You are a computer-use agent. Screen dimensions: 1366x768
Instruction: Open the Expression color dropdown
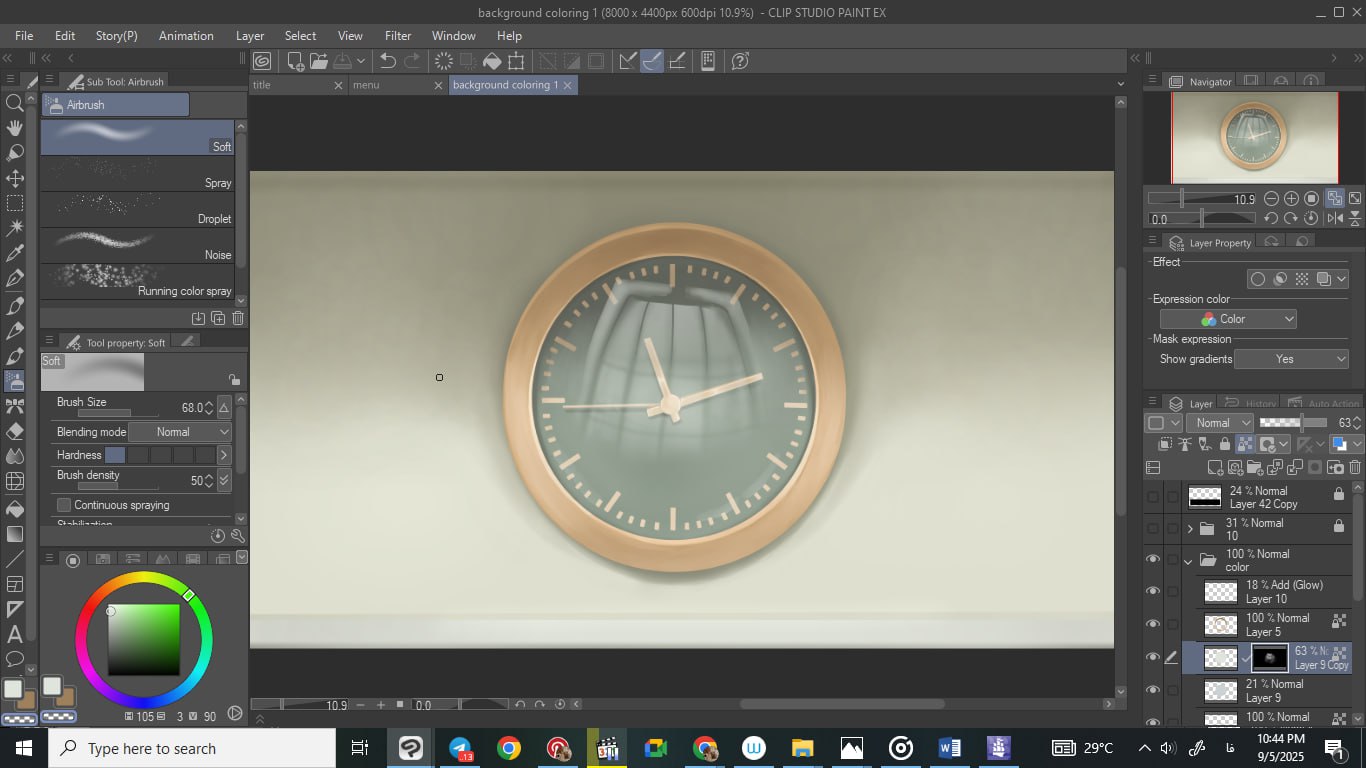1228,319
